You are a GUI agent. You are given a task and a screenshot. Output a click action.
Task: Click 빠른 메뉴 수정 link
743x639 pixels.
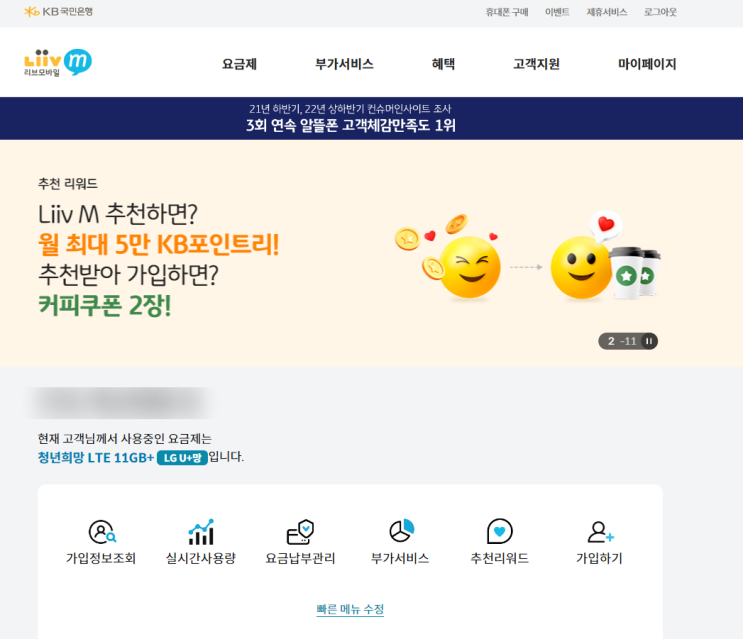click(x=350, y=609)
